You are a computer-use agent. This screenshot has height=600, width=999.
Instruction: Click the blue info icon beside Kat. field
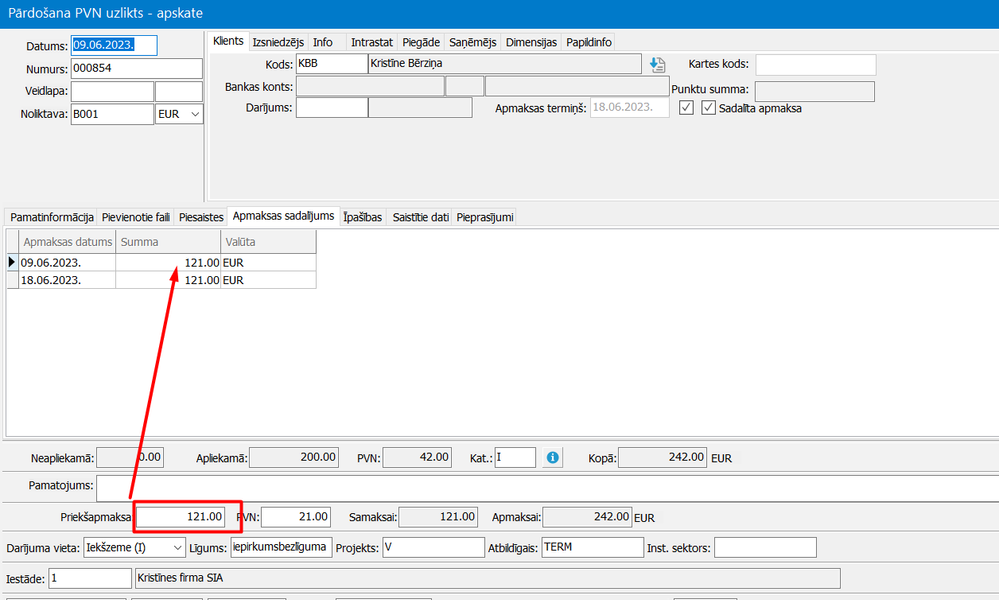click(552, 458)
